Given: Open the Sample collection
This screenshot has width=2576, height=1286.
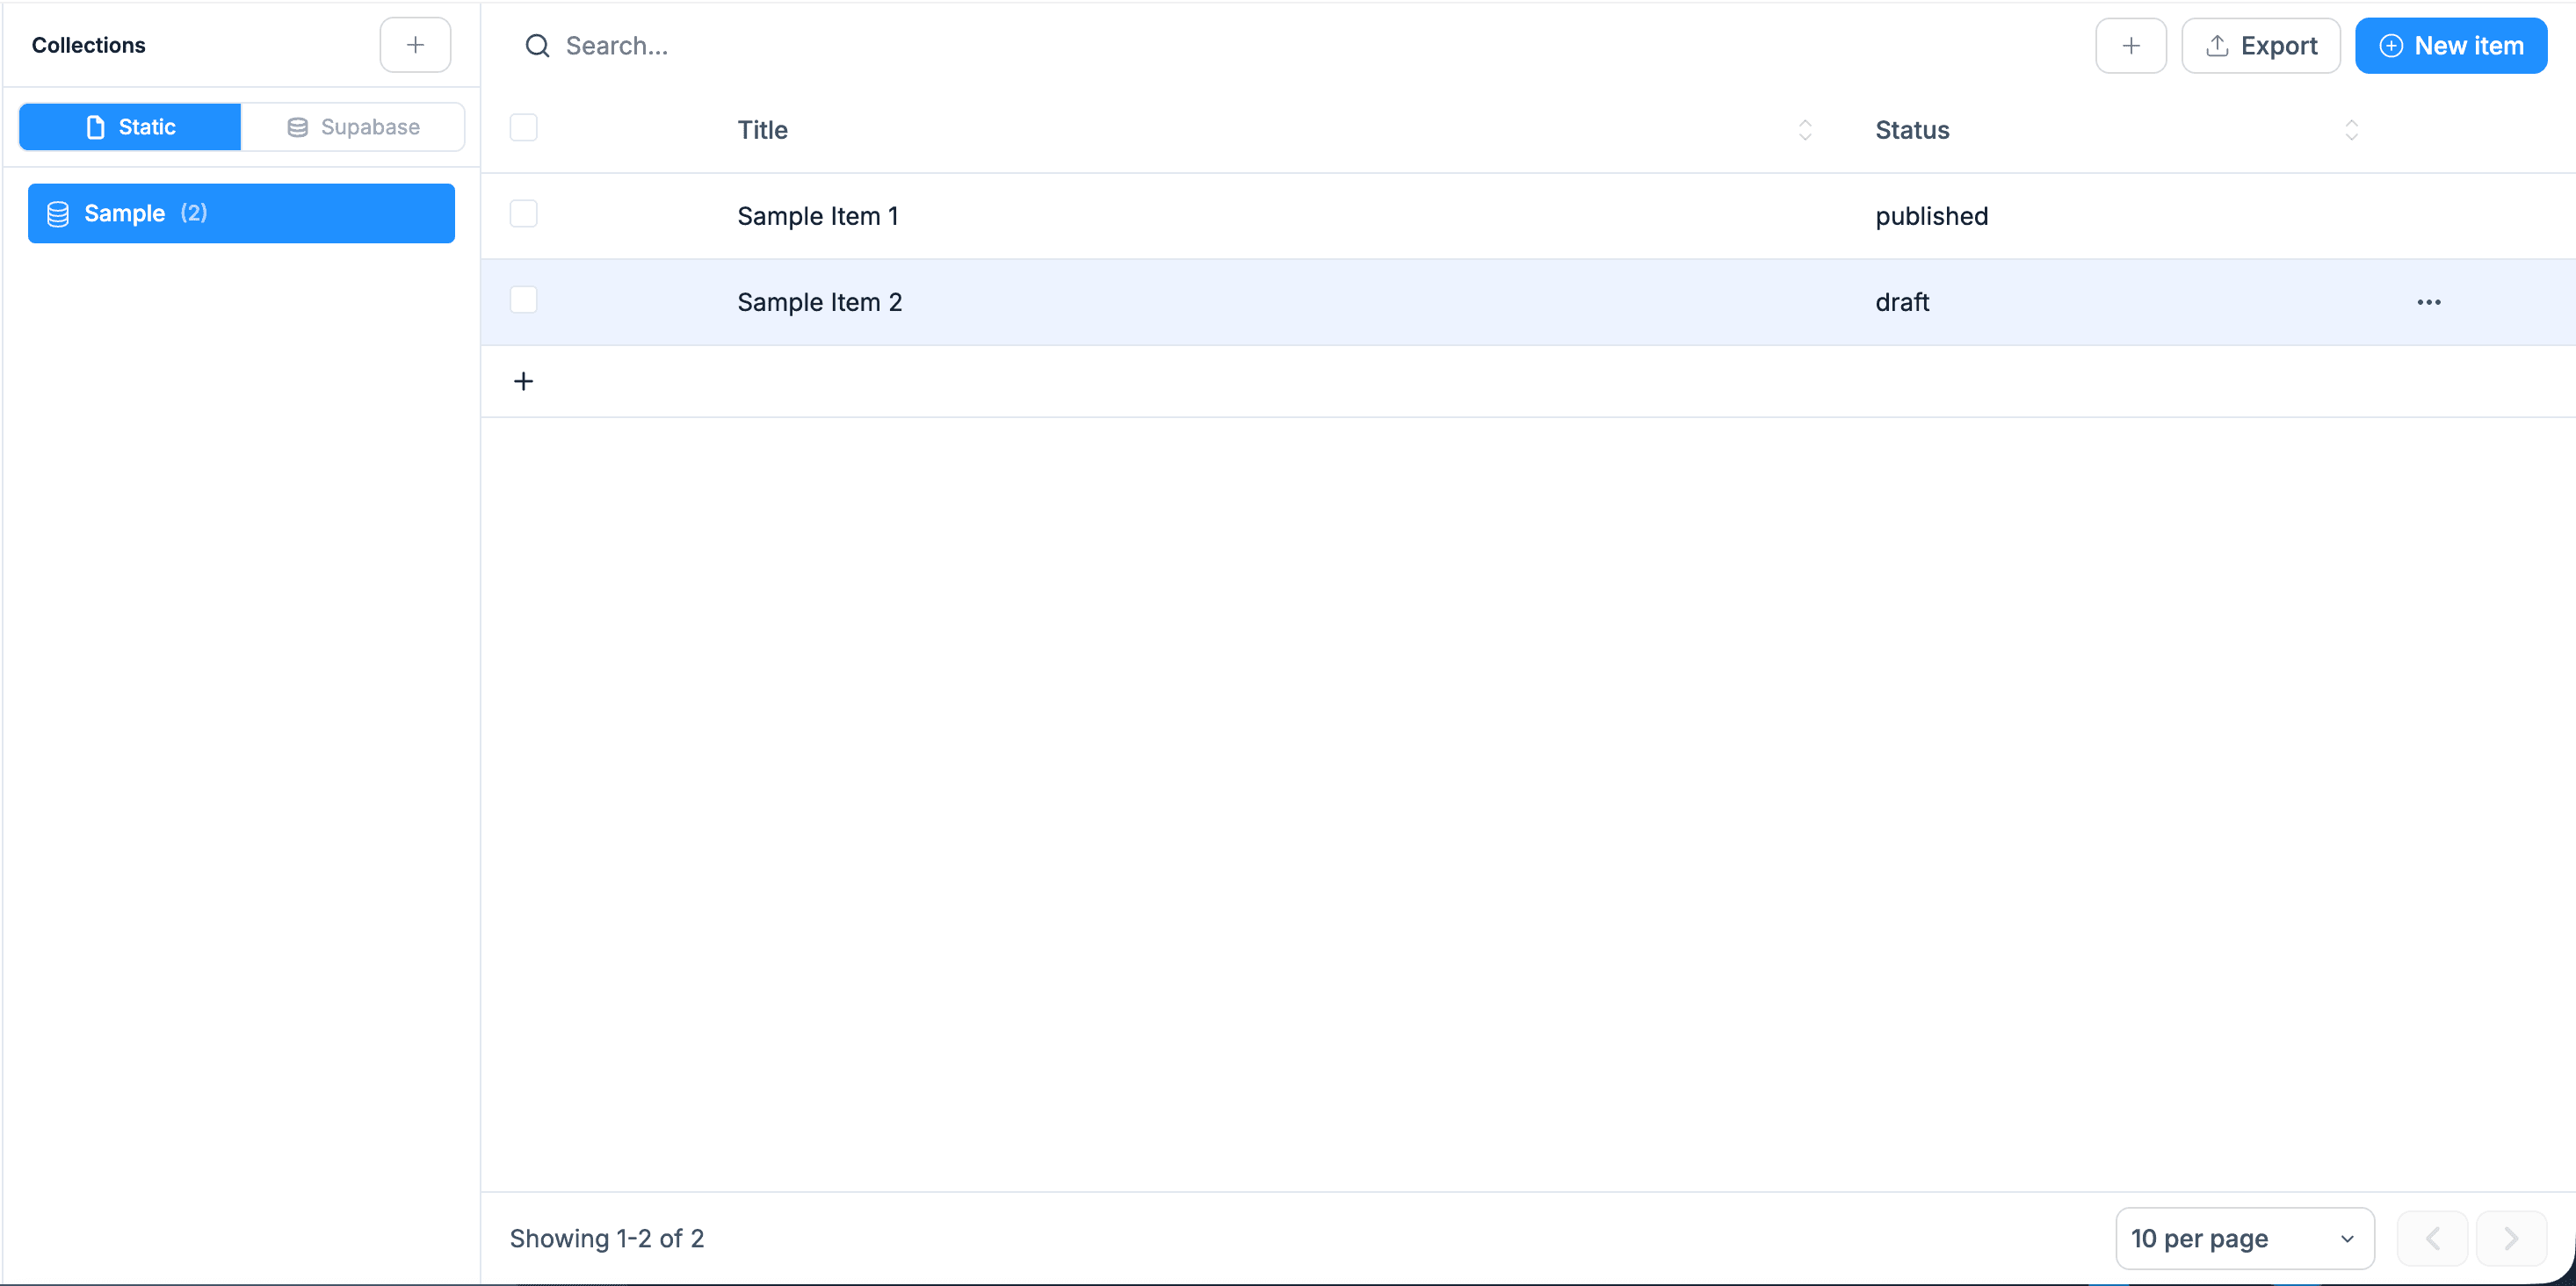Looking at the screenshot, I should pyautogui.click(x=240, y=213).
